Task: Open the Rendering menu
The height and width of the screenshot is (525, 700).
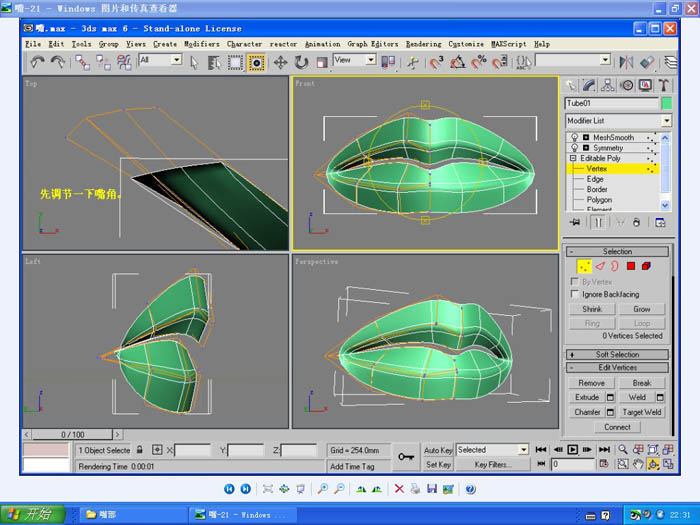Action: coord(423,44)
